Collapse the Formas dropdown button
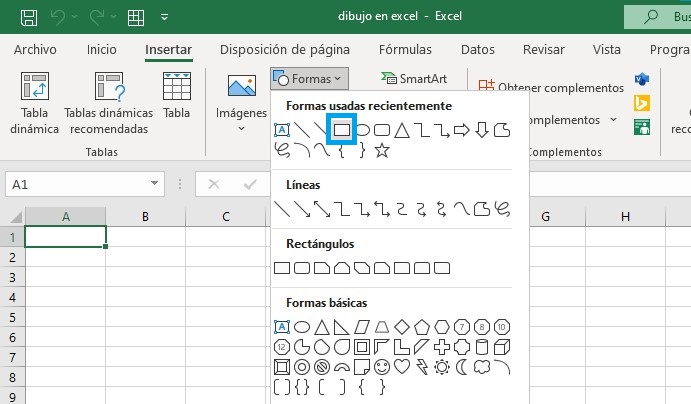The height and width of the screenshot is (404, 691). (309, 79)
